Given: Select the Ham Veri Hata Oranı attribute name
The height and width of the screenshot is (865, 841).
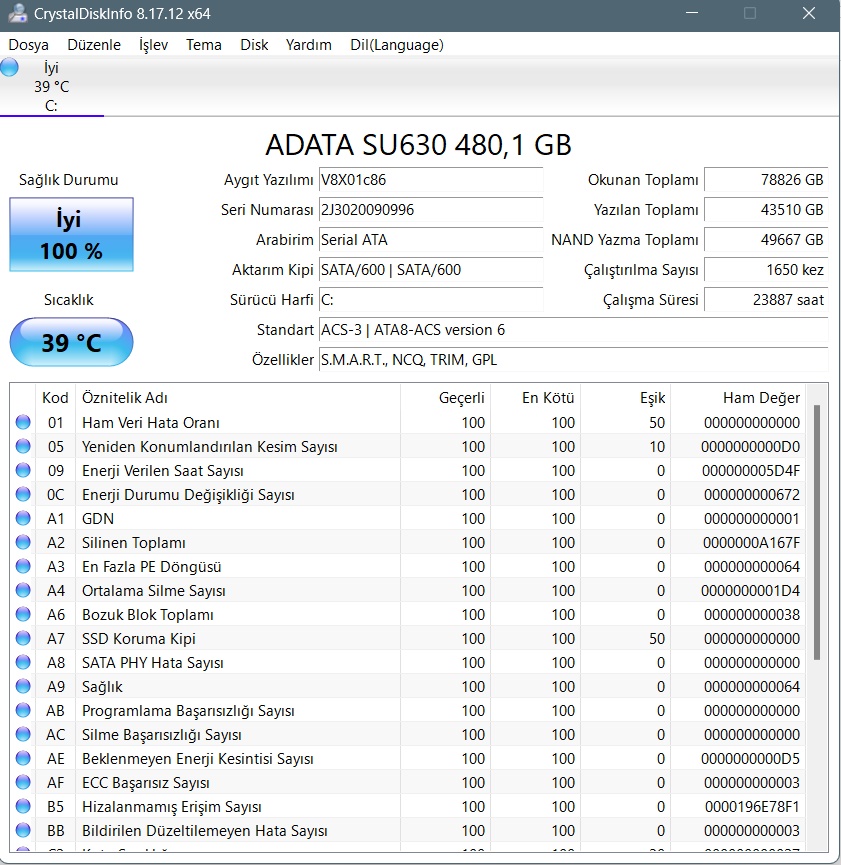Looking at the screenshot, I should (151, 423).
